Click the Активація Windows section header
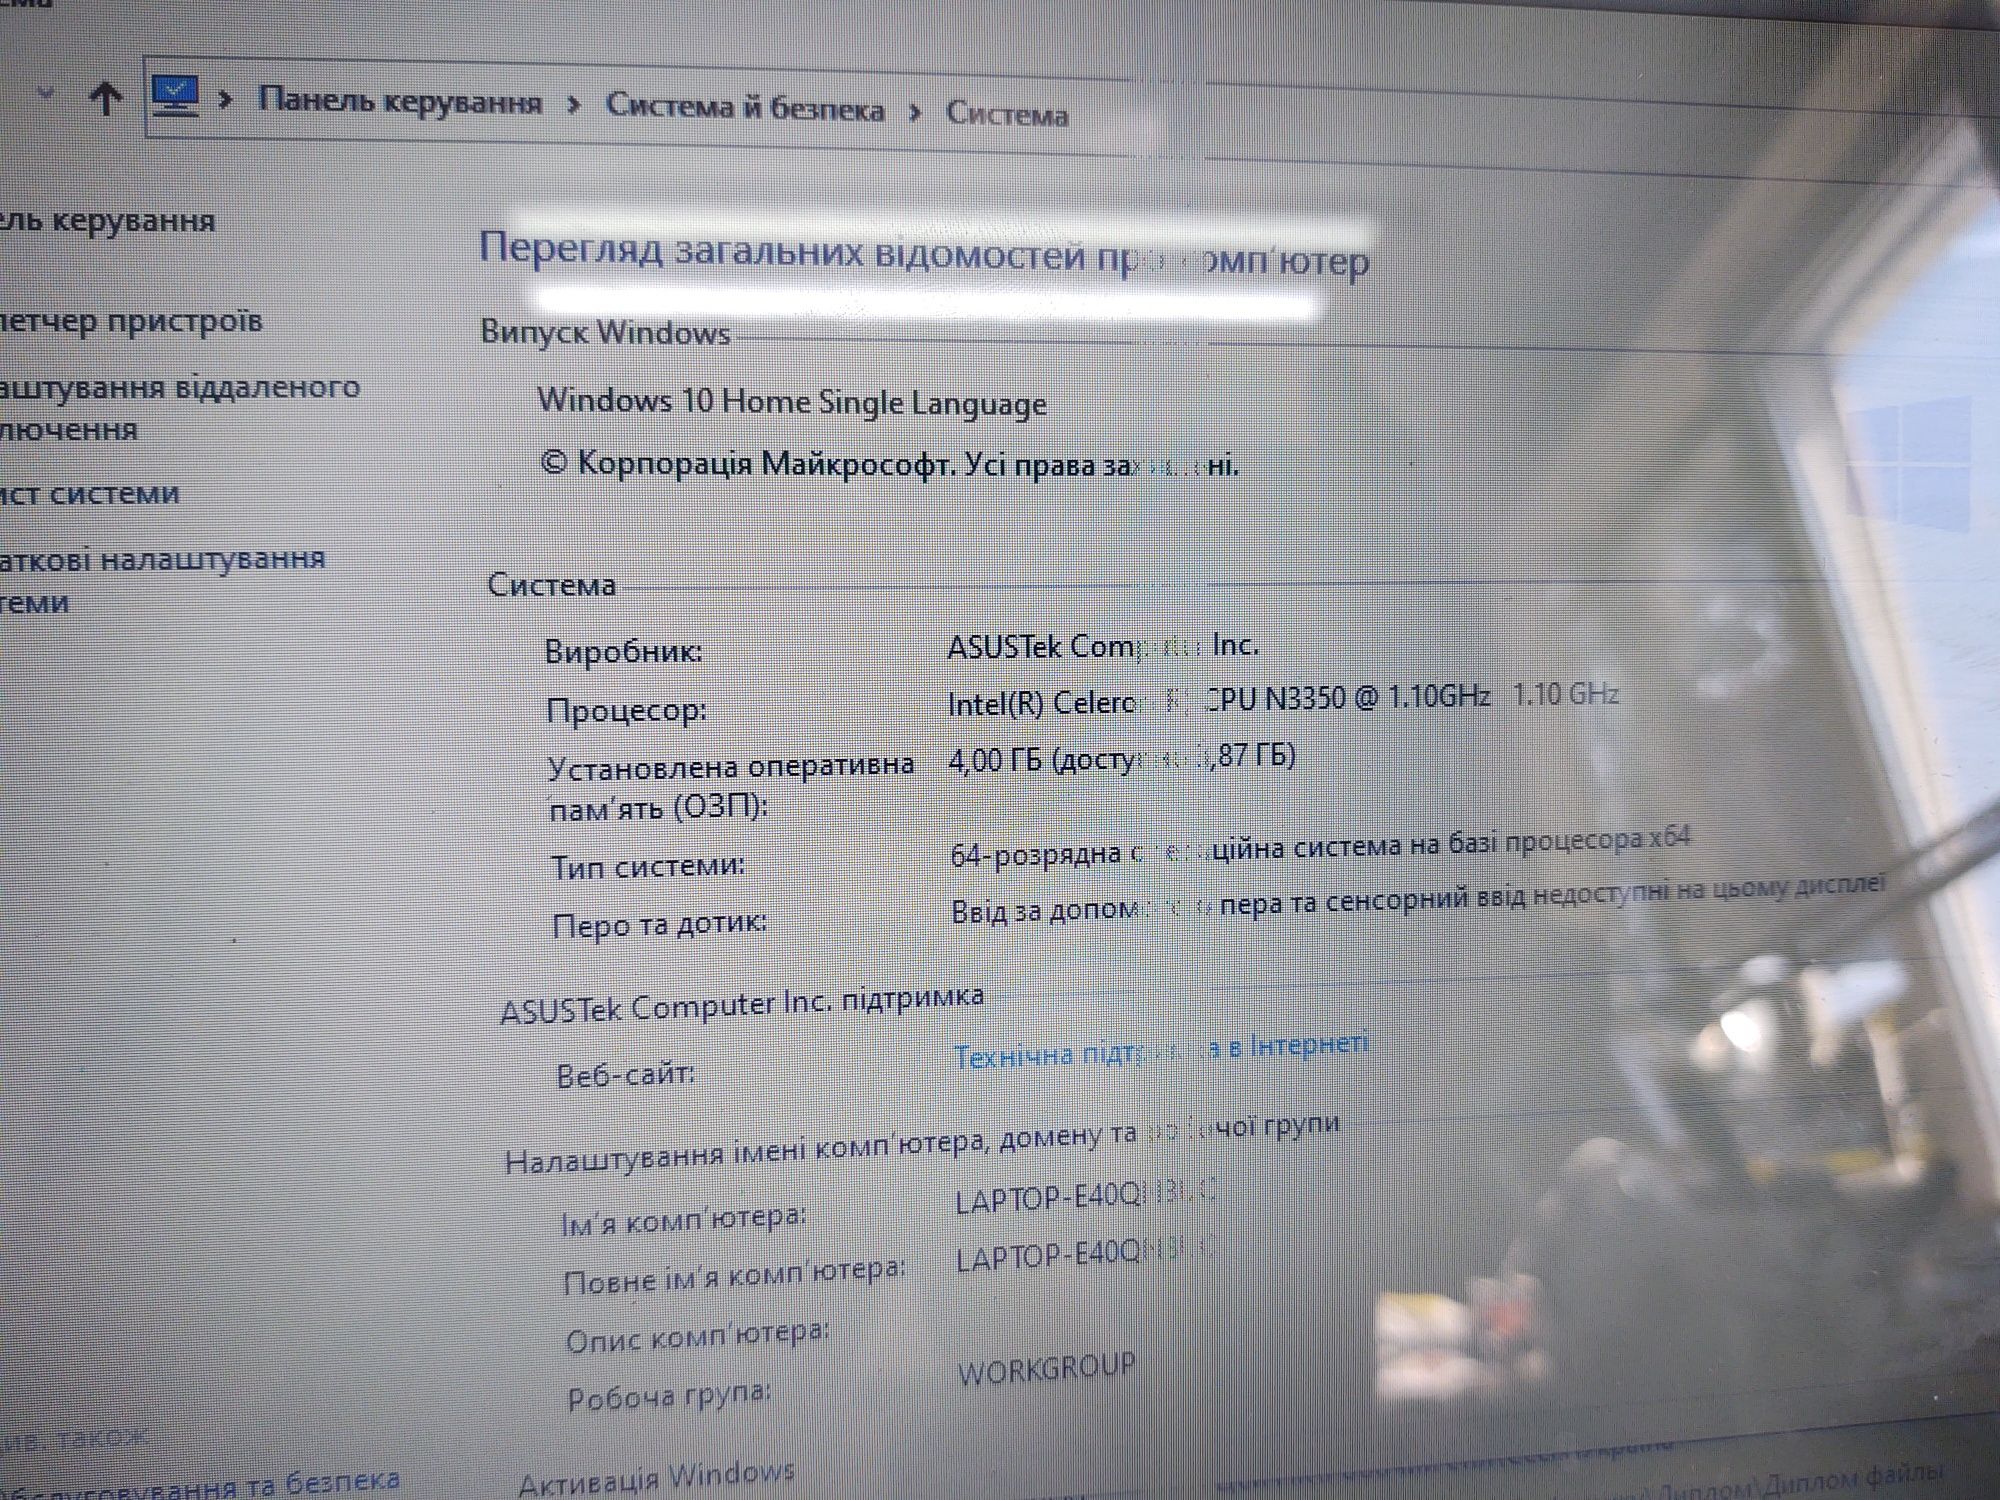This screenshot has width=2000, height=1500. click(x=657, y=1478)
